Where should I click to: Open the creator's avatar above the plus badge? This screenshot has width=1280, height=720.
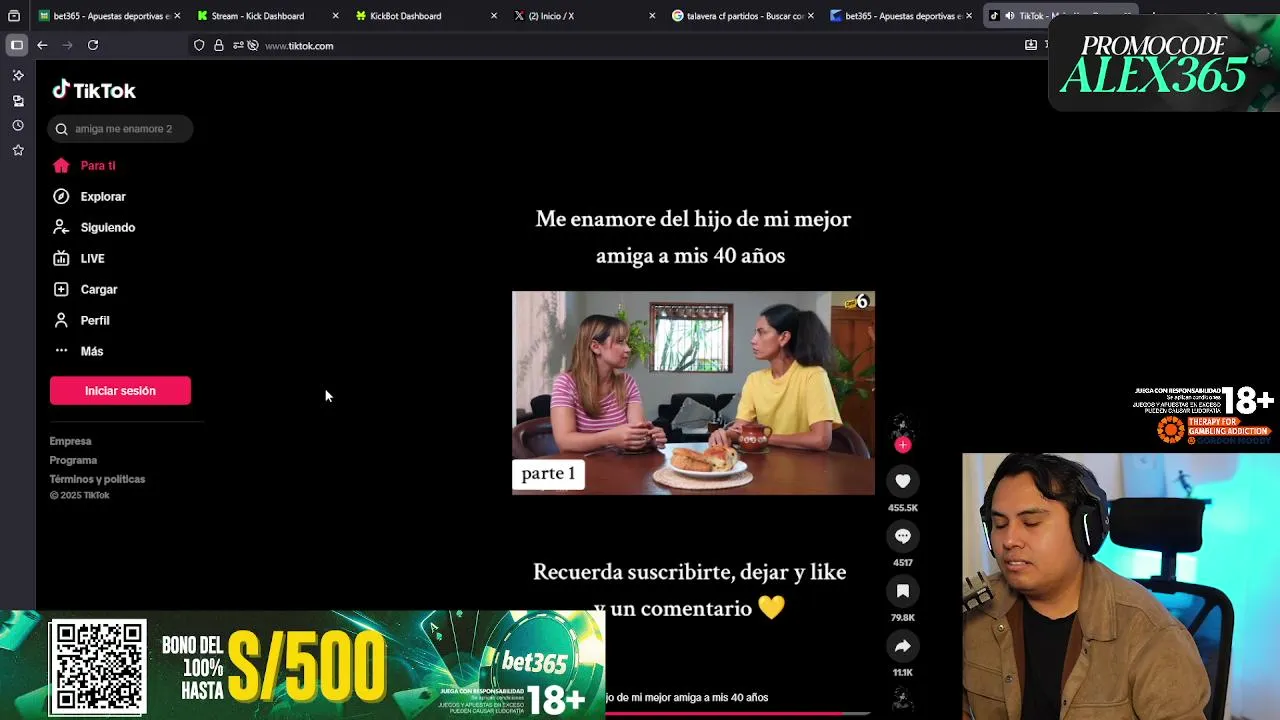click(903, 427)
